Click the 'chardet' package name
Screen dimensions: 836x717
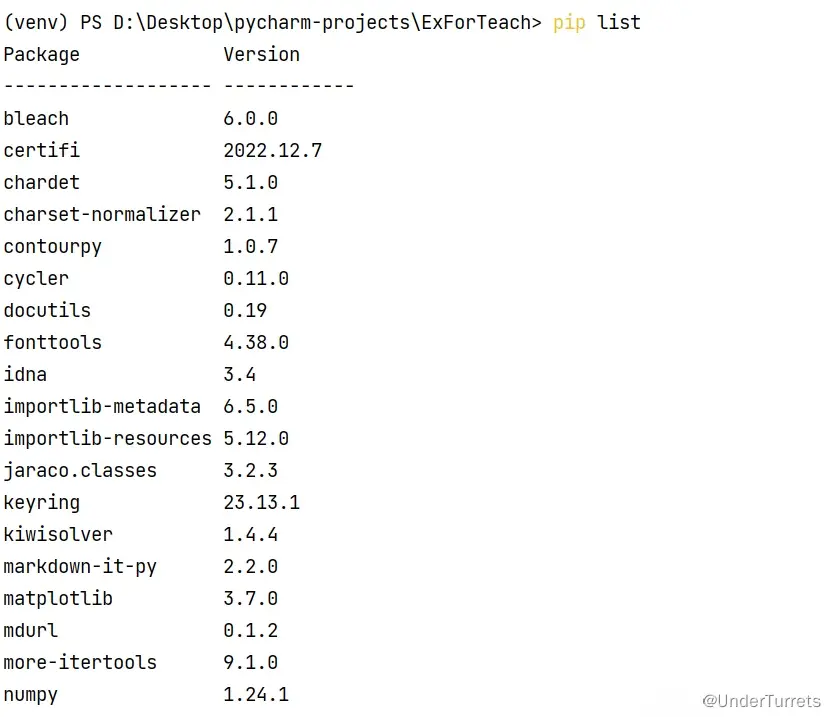tap(41, 182)
